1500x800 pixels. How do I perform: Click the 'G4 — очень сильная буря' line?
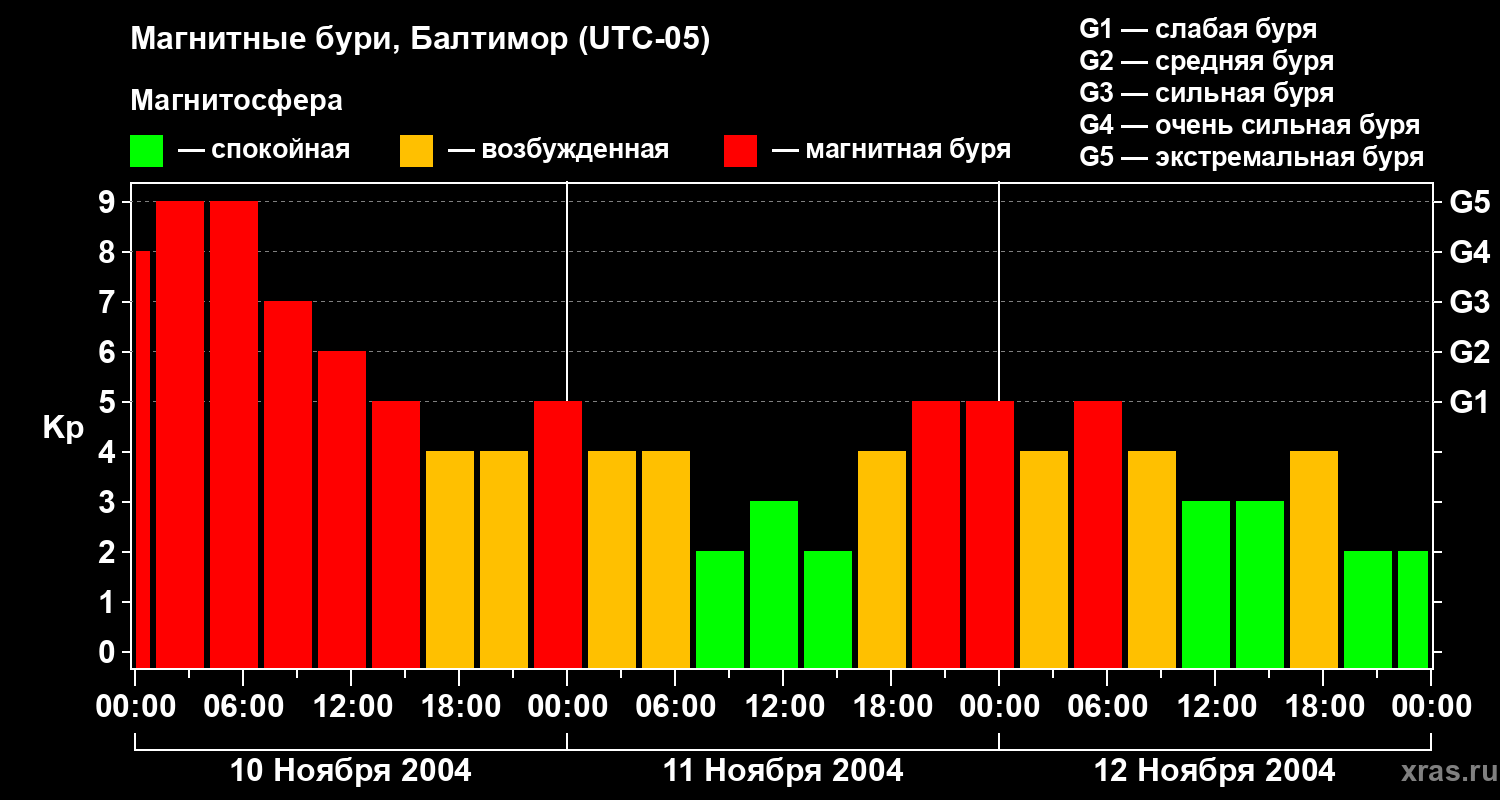pos(1250,125)
